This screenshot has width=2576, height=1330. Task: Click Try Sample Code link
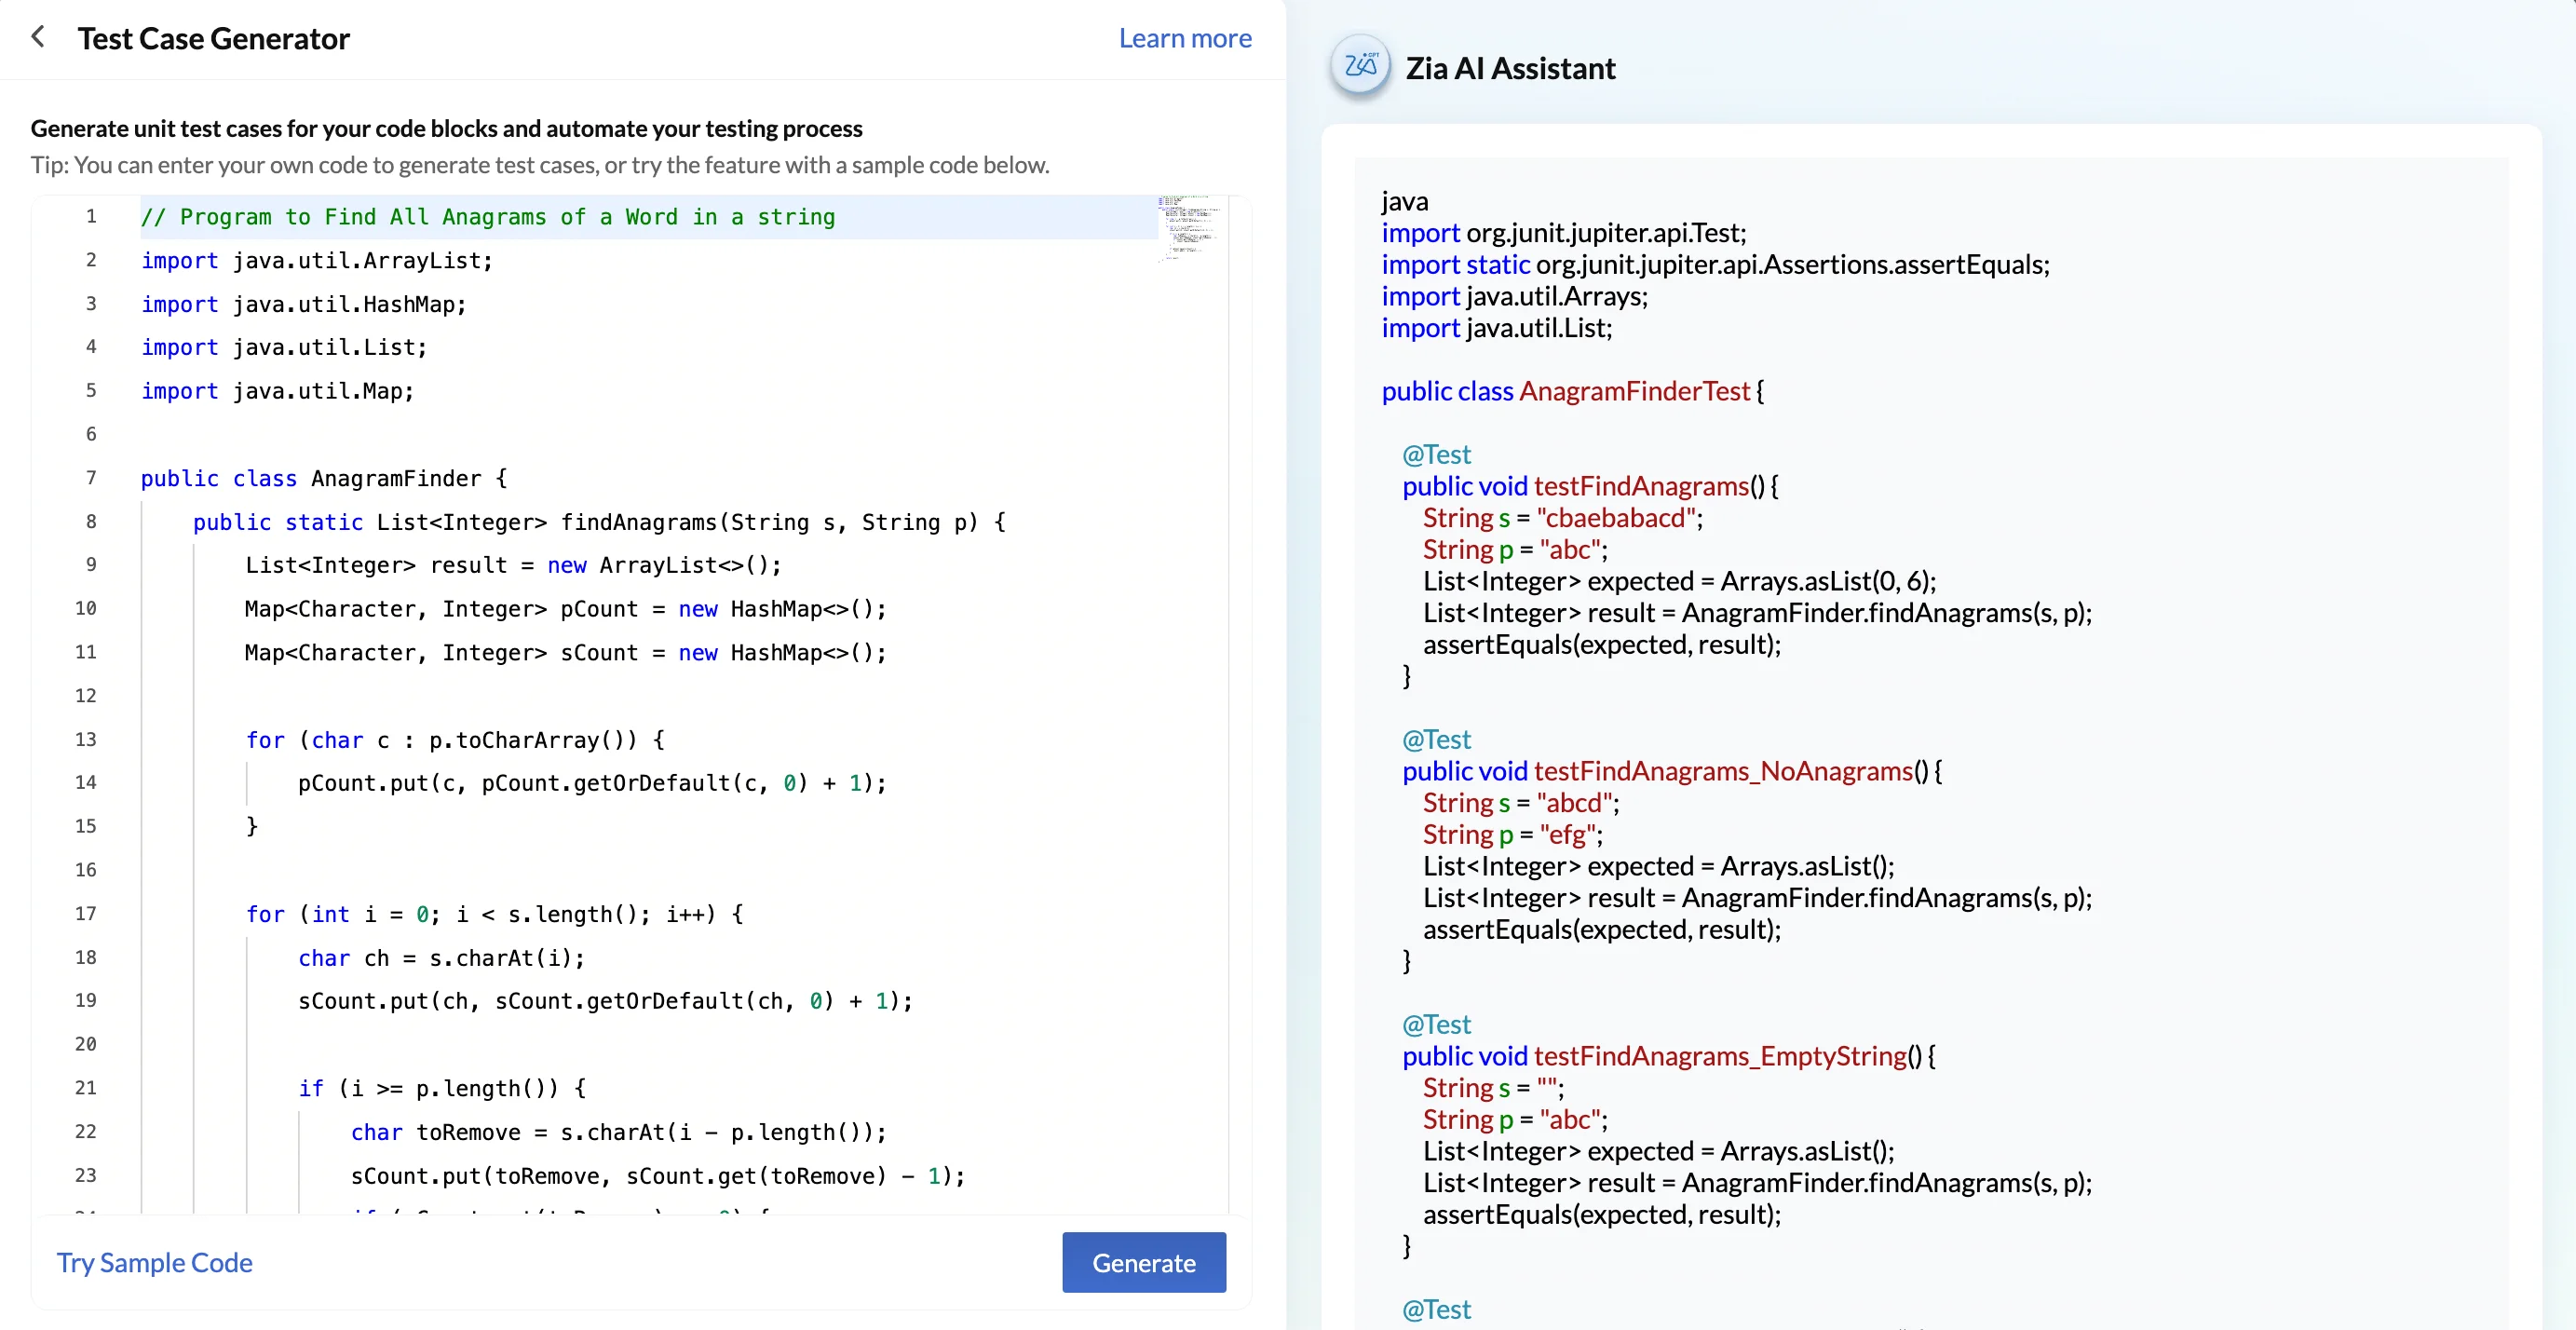(154, 1262)
